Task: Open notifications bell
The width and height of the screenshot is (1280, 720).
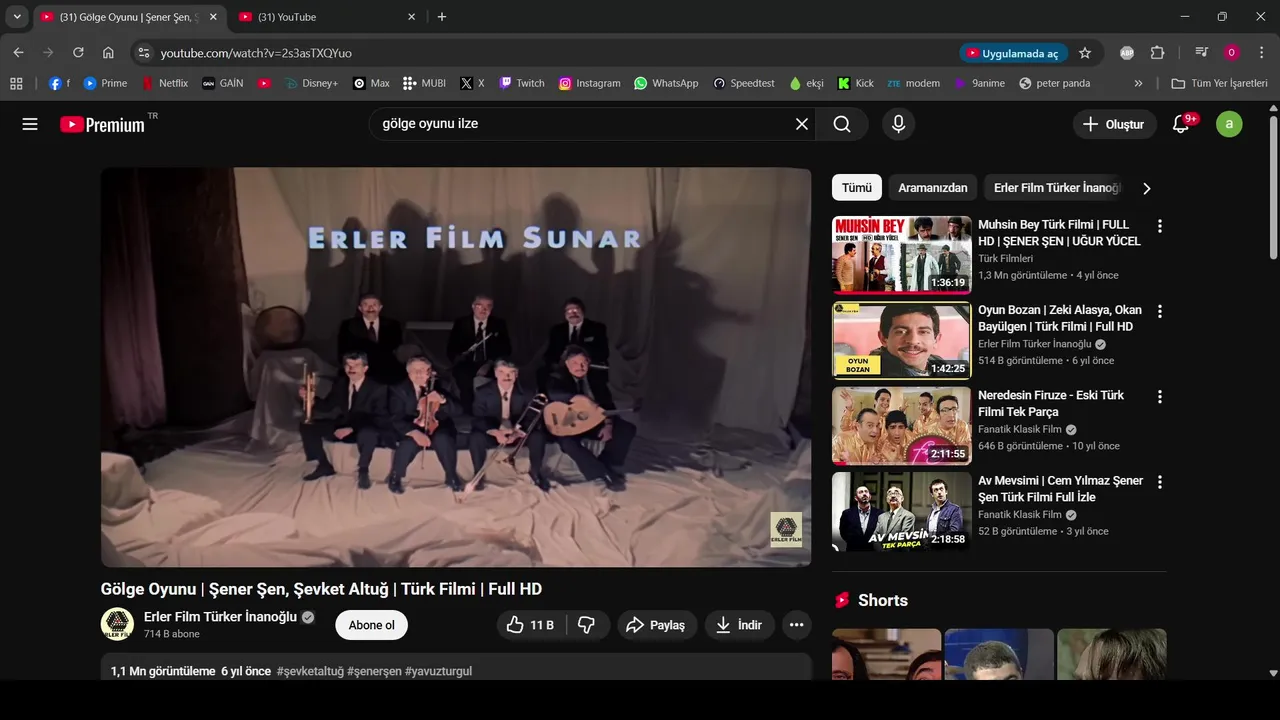Action: pyautogui.click(x=1181, y=124)
